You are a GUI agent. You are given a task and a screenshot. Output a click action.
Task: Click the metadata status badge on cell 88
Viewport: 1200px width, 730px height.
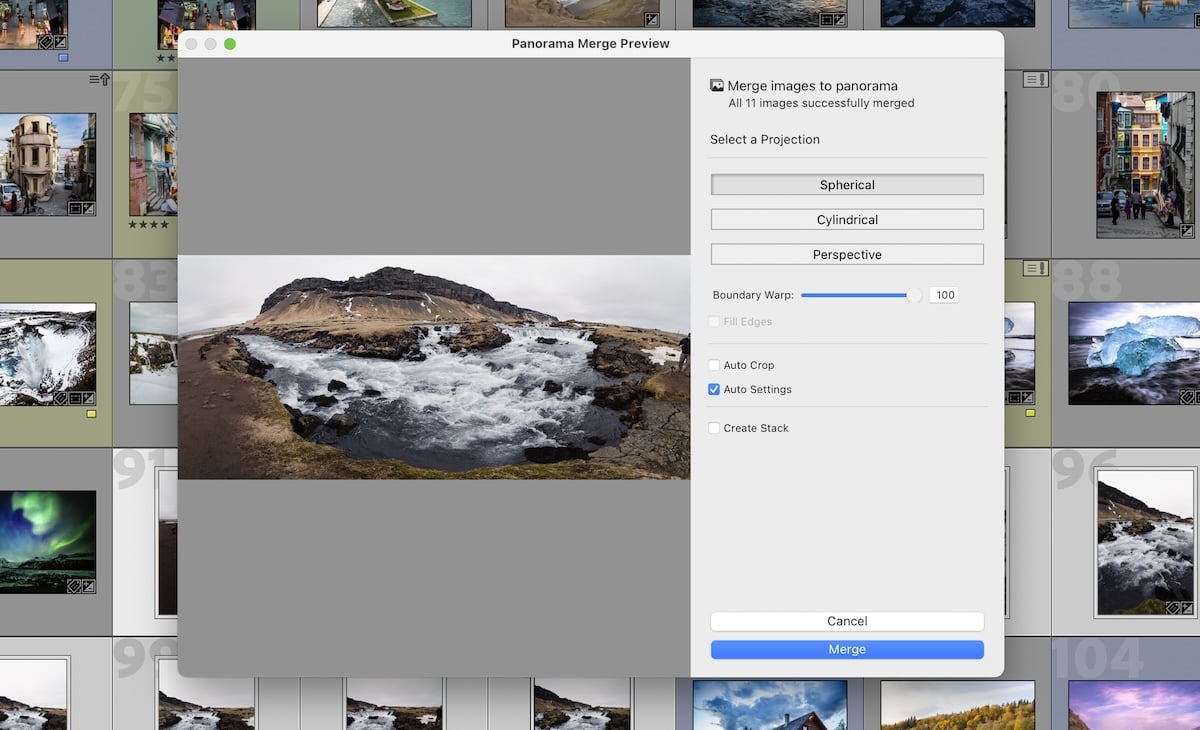1036,268
